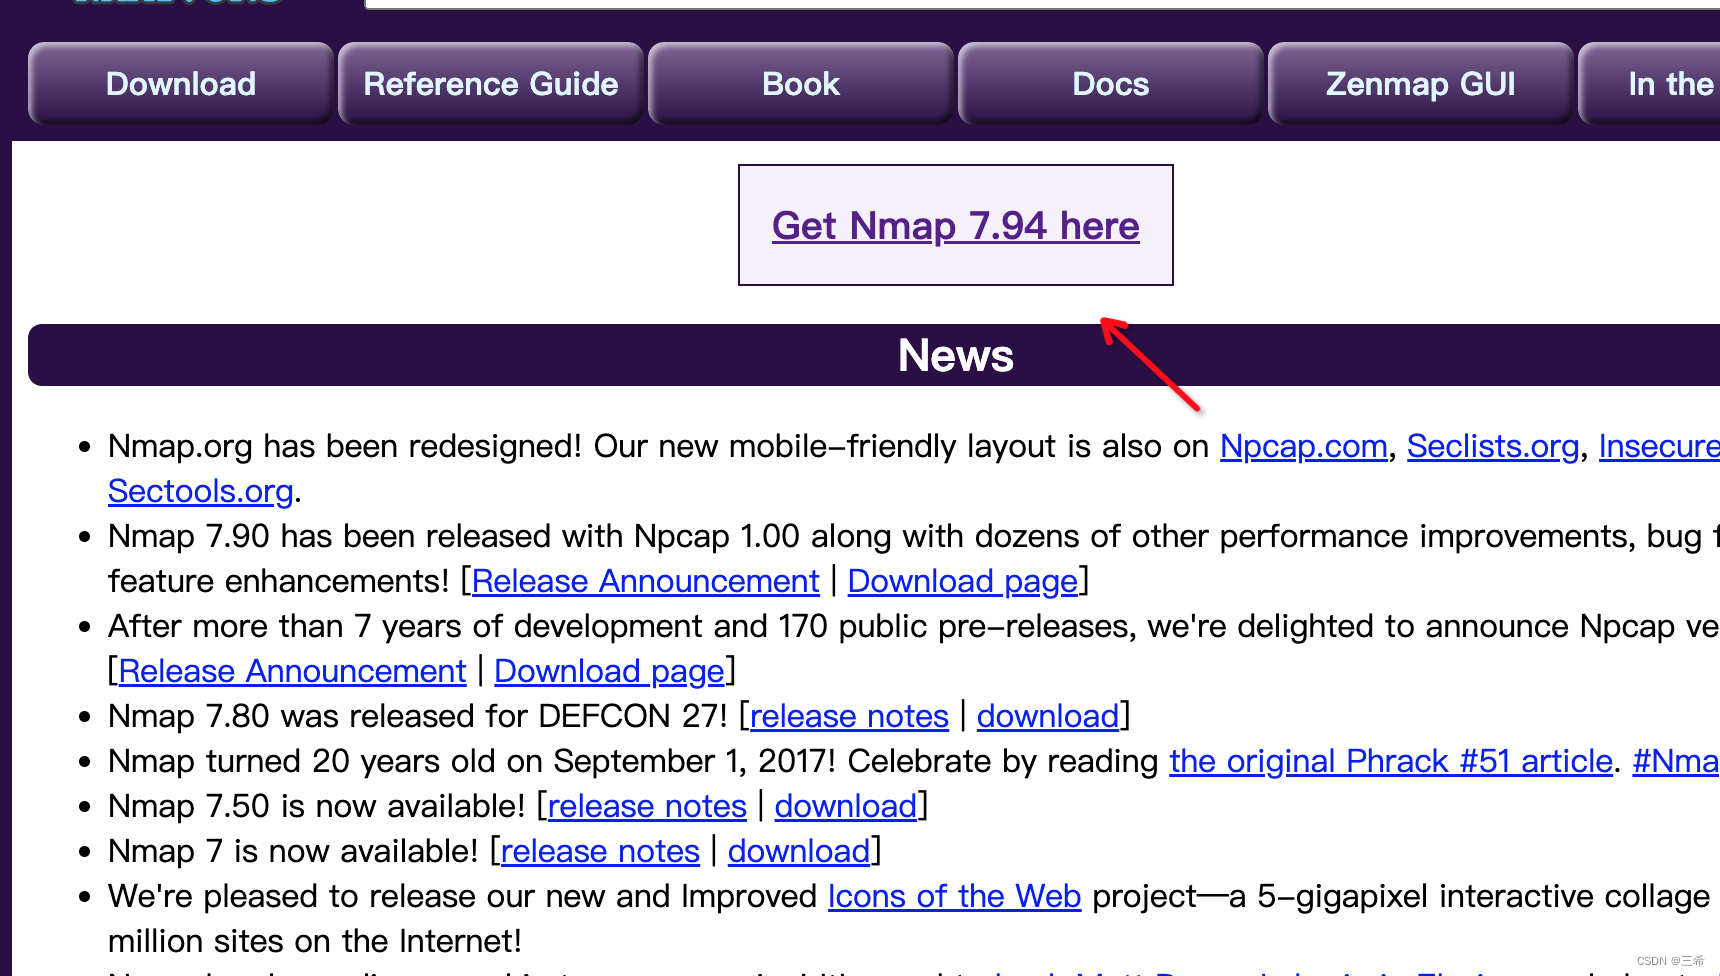Image resolution: width=1720 pixels, height=976 pixels.
Task: Open the Docs navigation tab
Action: (1111, 84)
